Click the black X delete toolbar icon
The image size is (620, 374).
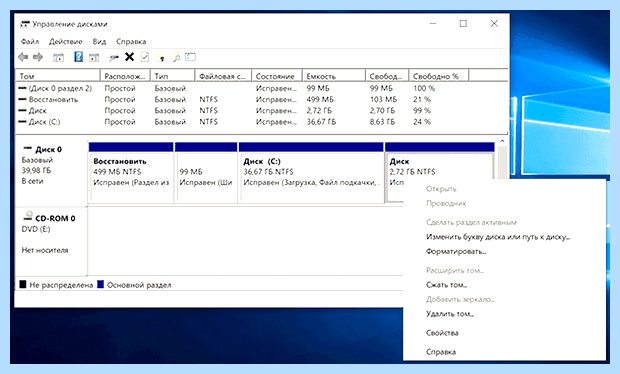tap(129, 57)
